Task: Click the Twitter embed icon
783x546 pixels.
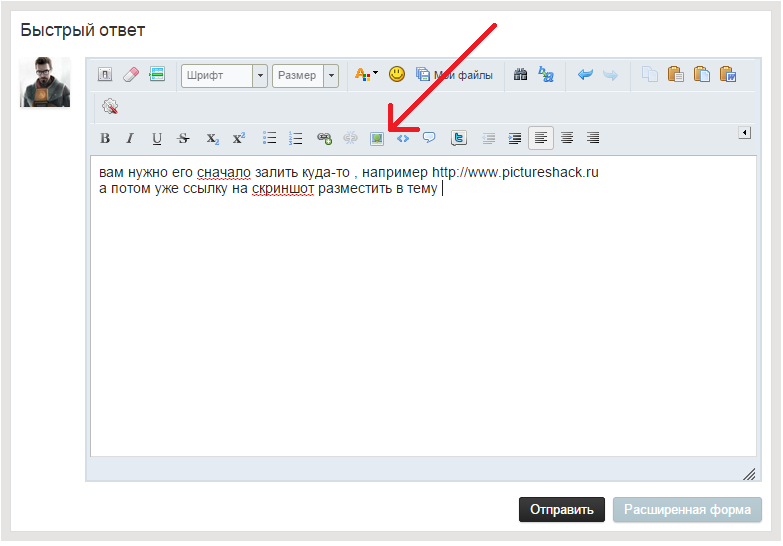Action: tap(458, 138)
